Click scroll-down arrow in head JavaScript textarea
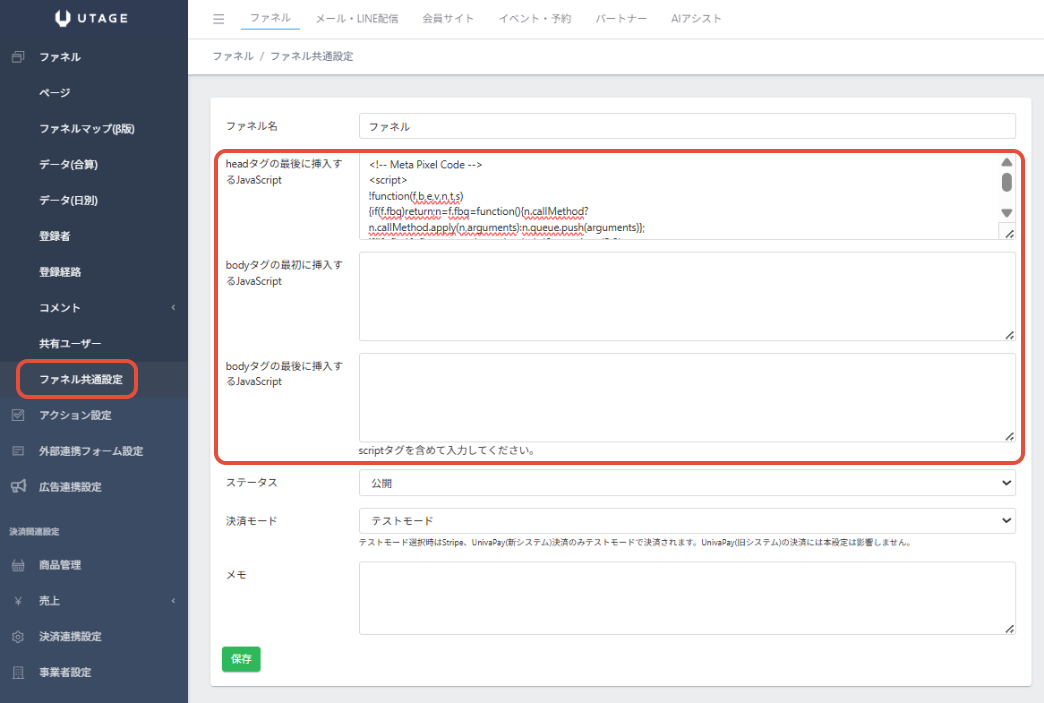 tap(1006, 213)
